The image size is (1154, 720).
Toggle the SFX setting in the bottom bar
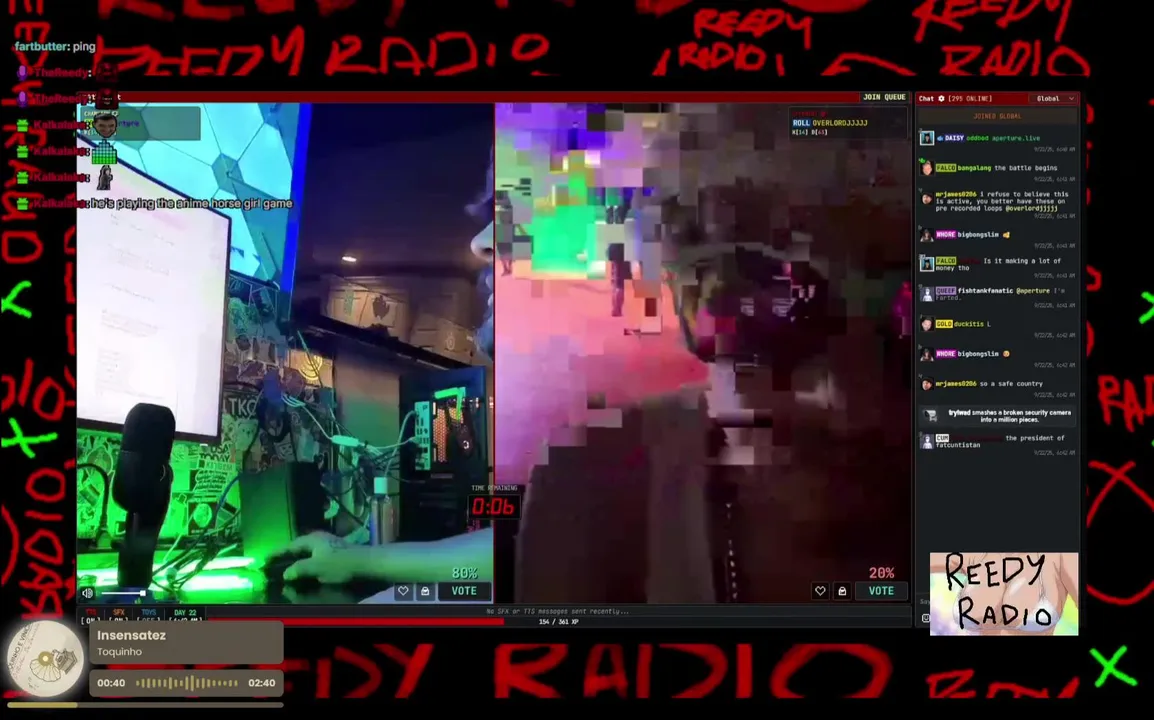118,616
